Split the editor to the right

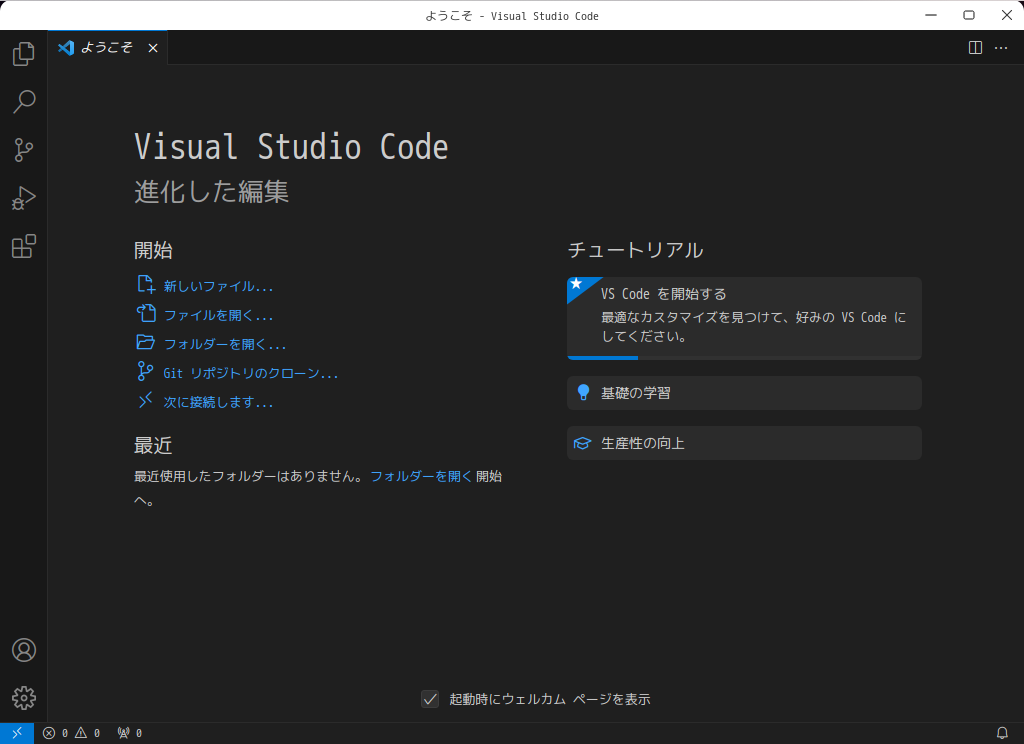click(x=975, y=48)
